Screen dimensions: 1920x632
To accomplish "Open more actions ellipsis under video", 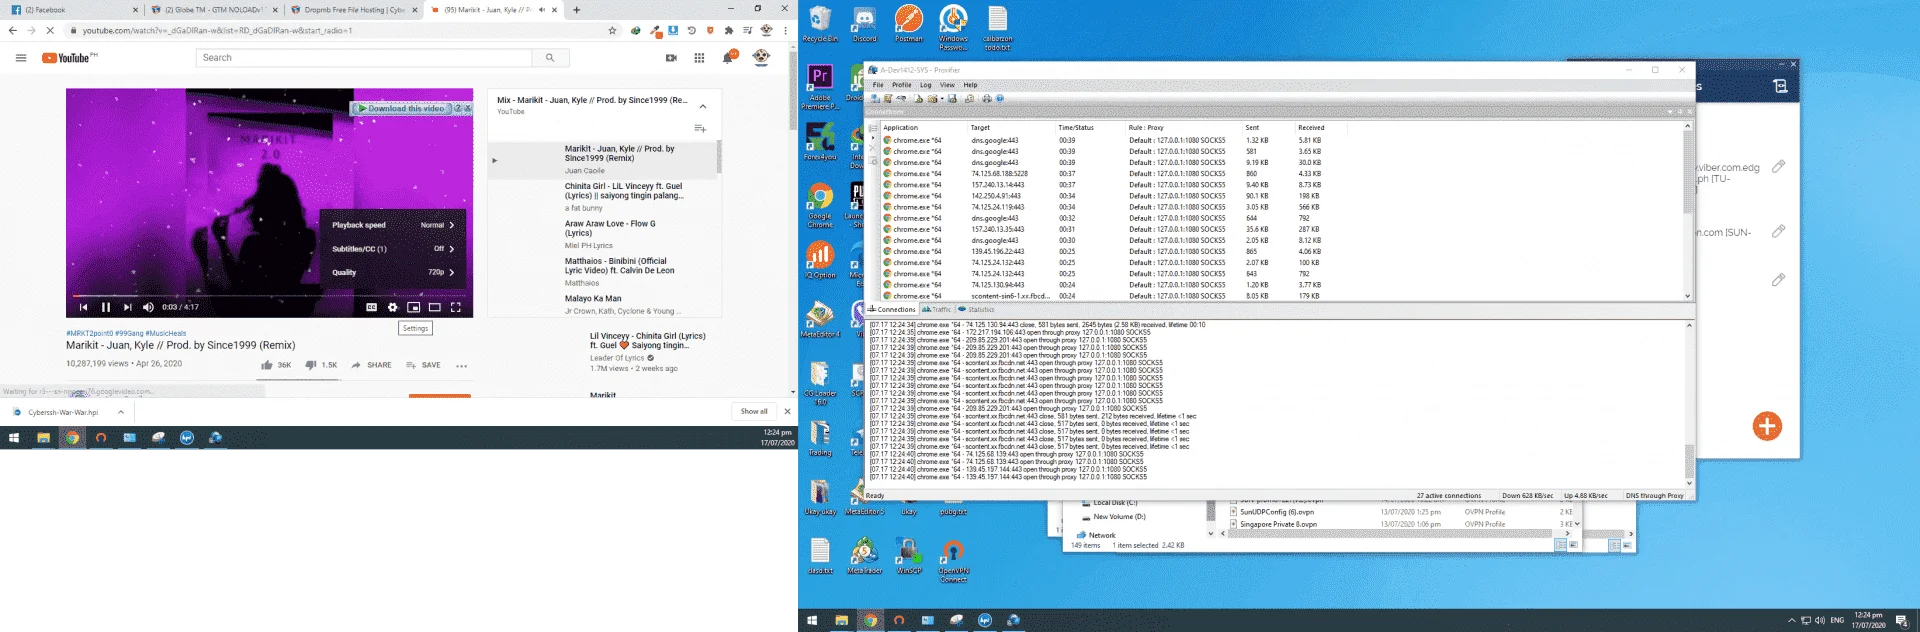I will pyautogui.click(x=461, y=366).
